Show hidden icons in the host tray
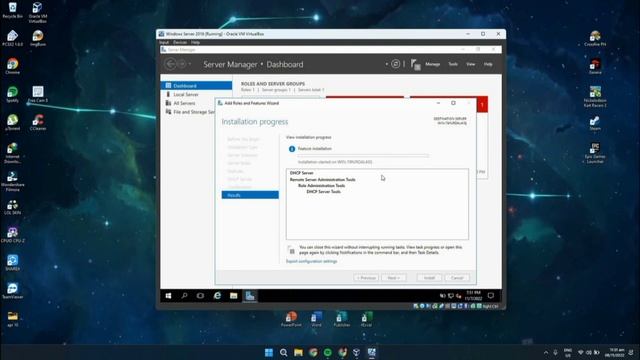 (x=546, y=352)
